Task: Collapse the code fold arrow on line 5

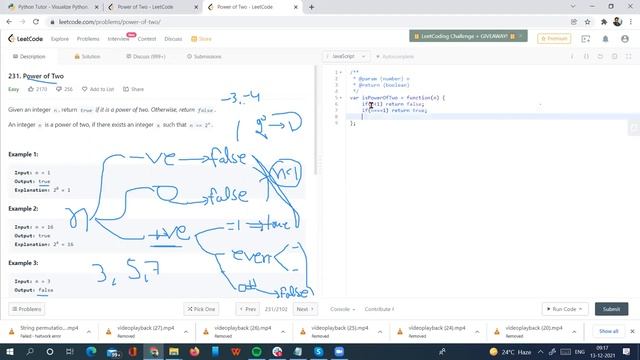Action: [341, 98]
